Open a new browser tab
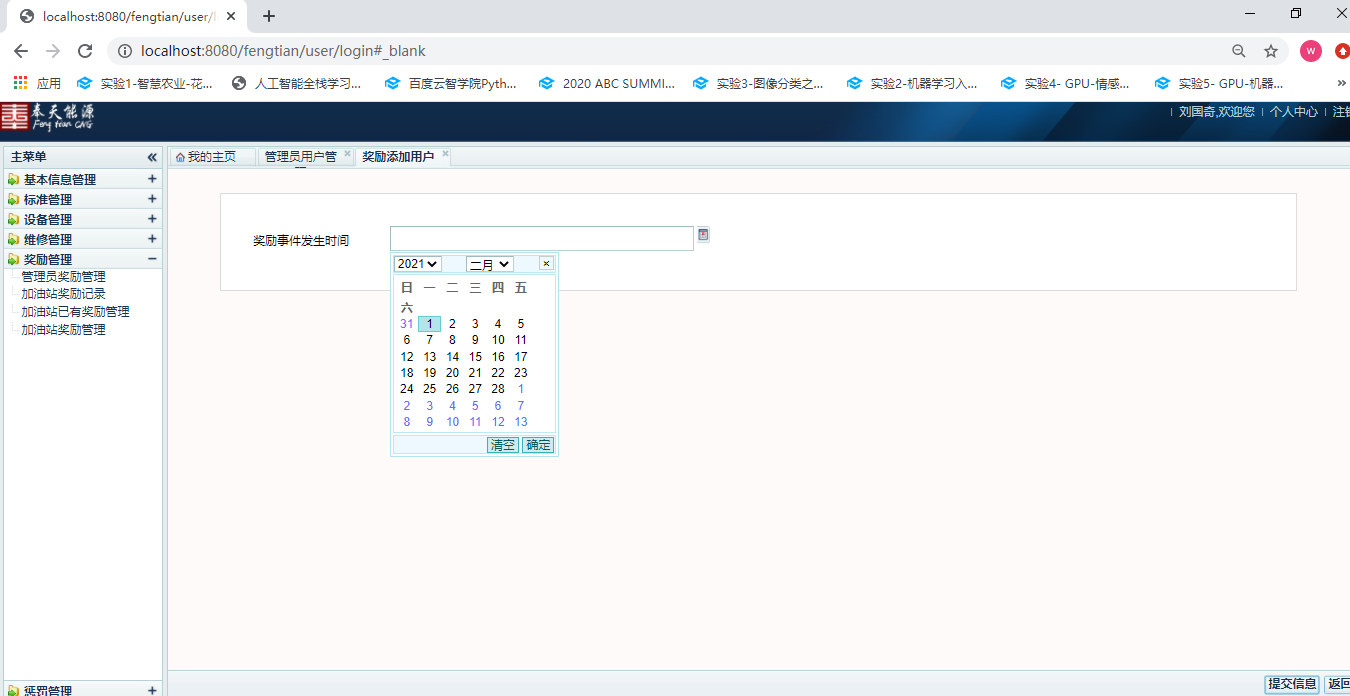Screen dimensions: 1350x696 269,16
